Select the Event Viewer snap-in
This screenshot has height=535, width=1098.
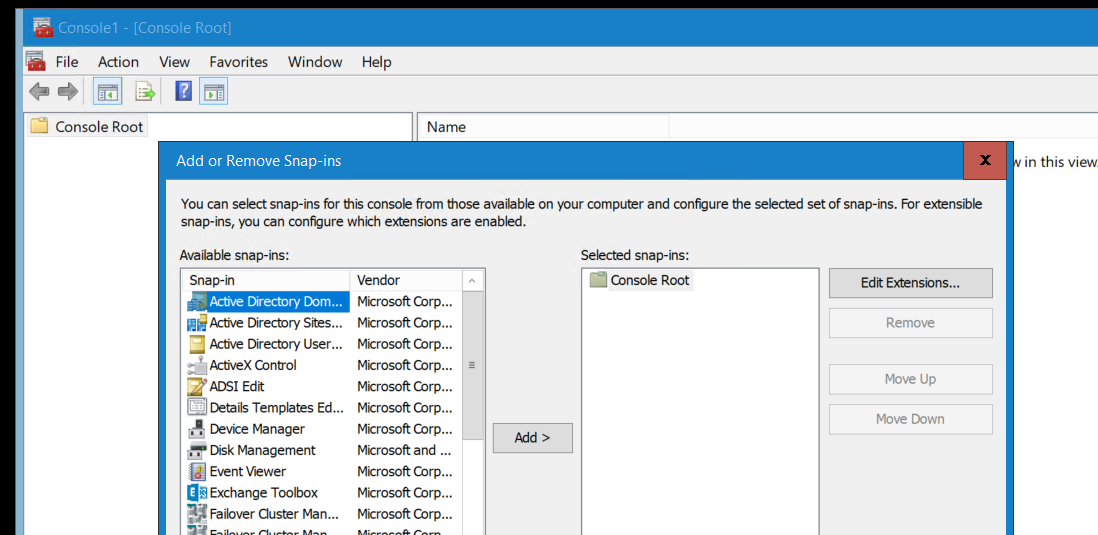[x=247, y=472]
